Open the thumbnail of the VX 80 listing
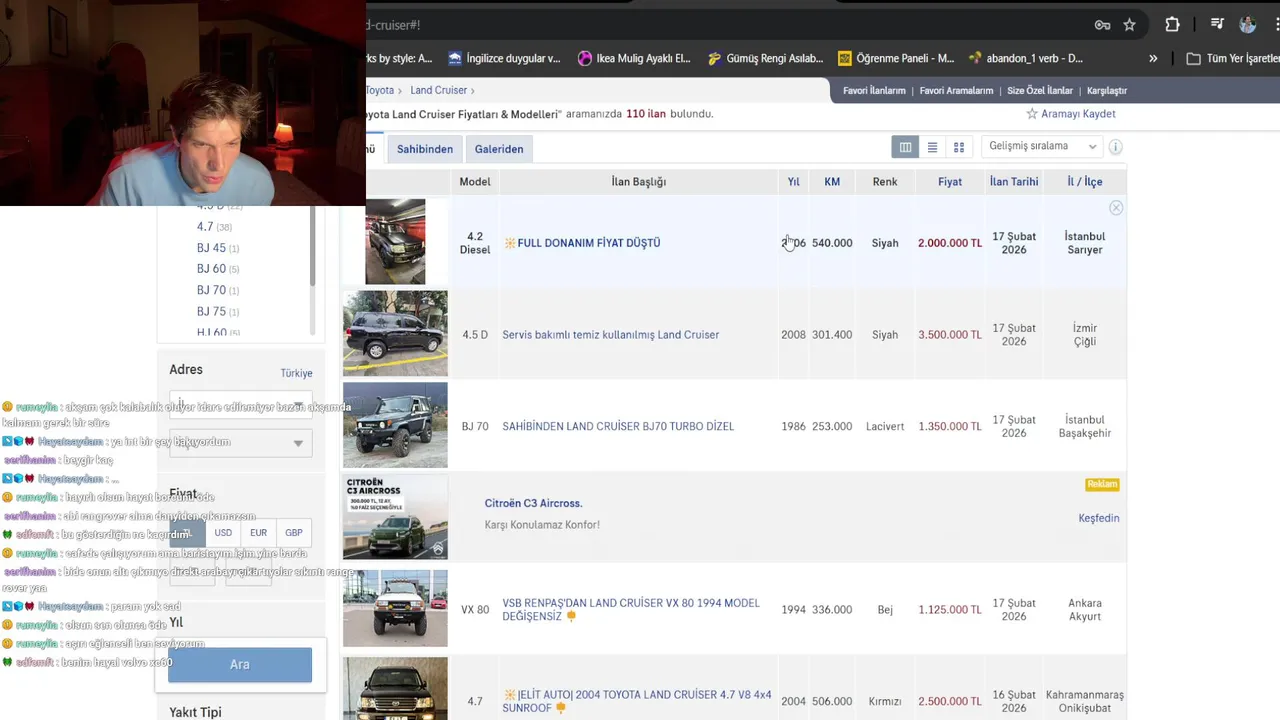1280x720 pixels. pyautogui.click(x=395, y=608)
